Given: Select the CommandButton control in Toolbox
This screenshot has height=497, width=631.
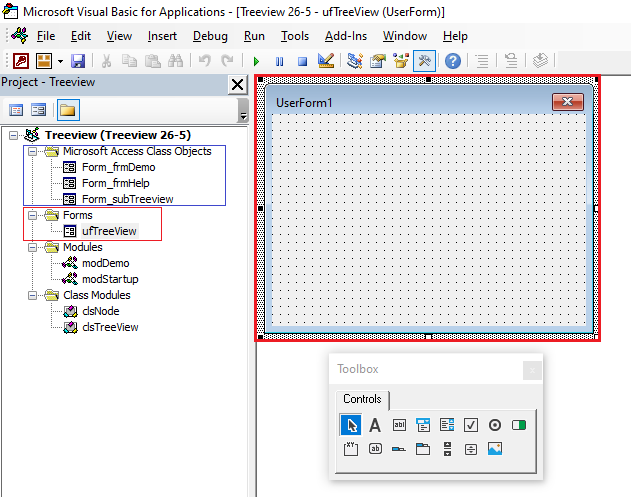Looking at the screenshot, I should pyautogui.click(x=375, y=449).
